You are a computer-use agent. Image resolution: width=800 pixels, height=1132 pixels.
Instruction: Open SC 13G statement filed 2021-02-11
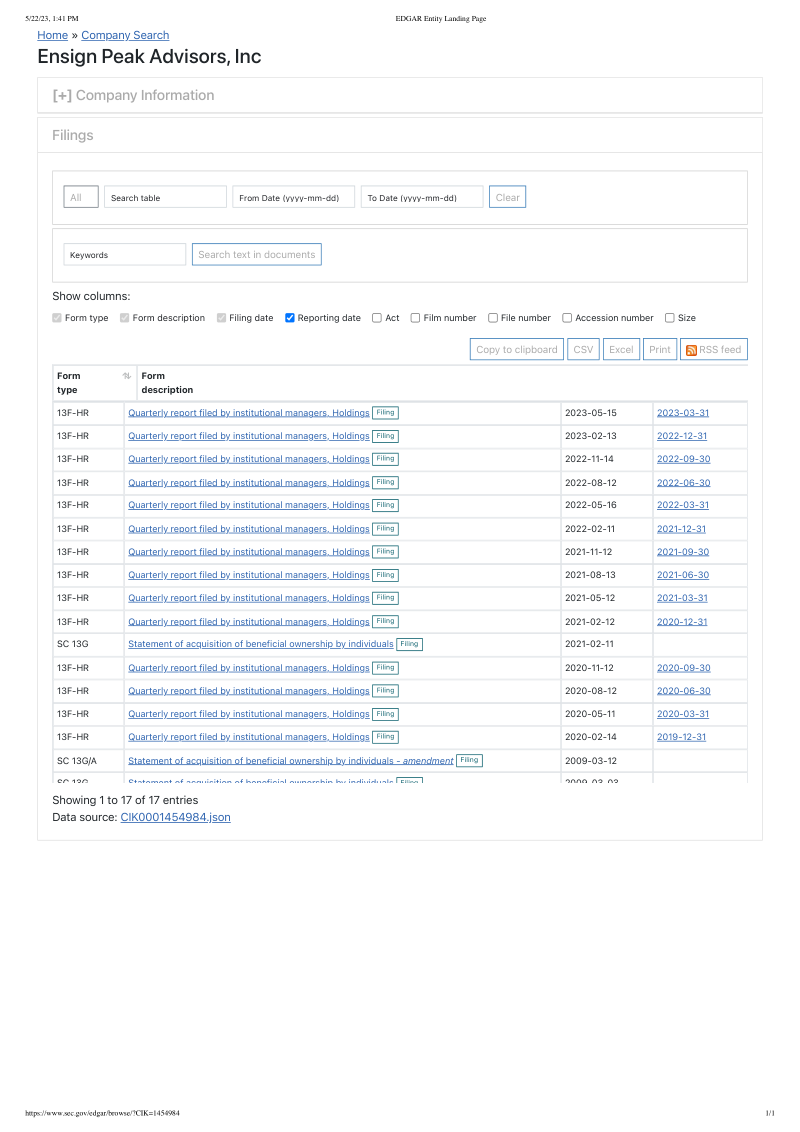[261, 644]
